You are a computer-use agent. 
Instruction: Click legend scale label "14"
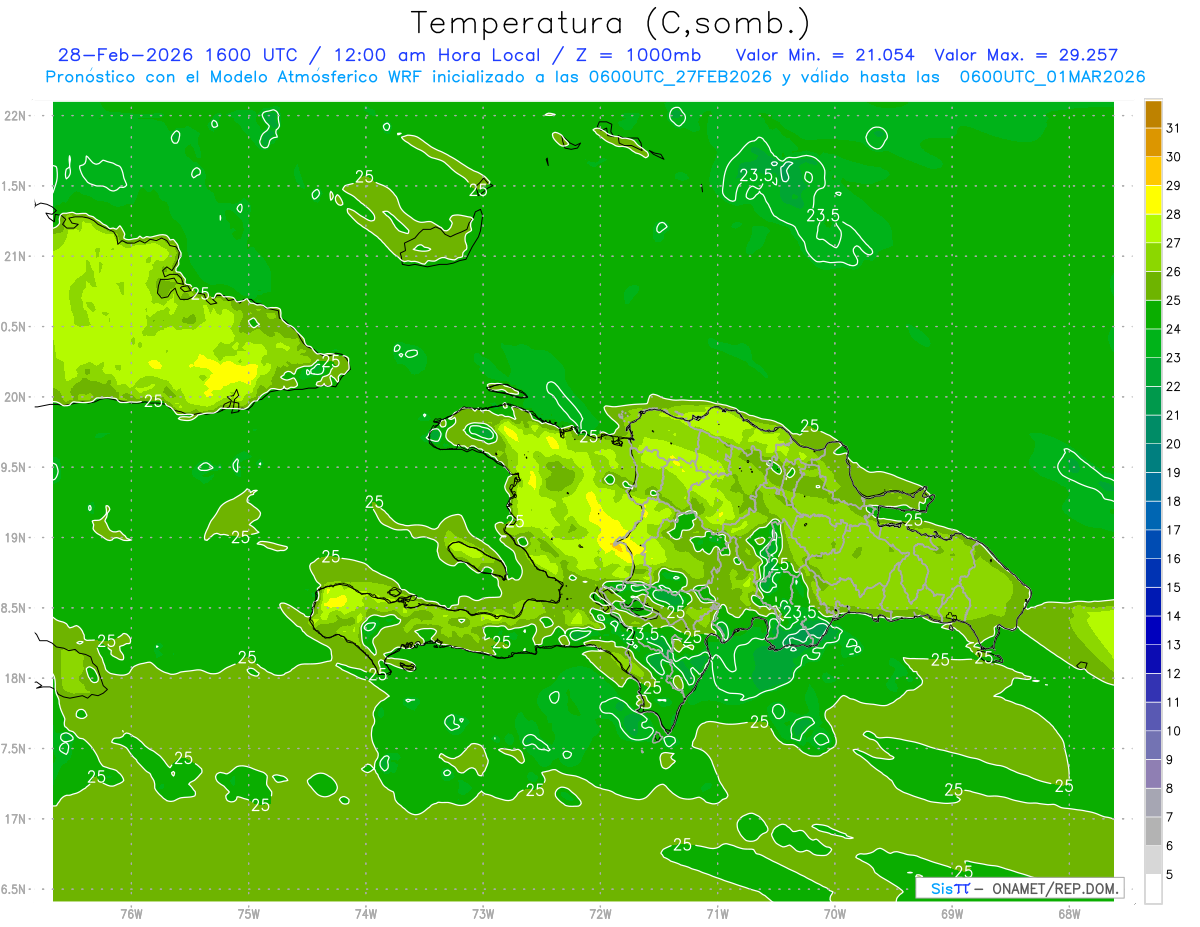pos(1174,616)
